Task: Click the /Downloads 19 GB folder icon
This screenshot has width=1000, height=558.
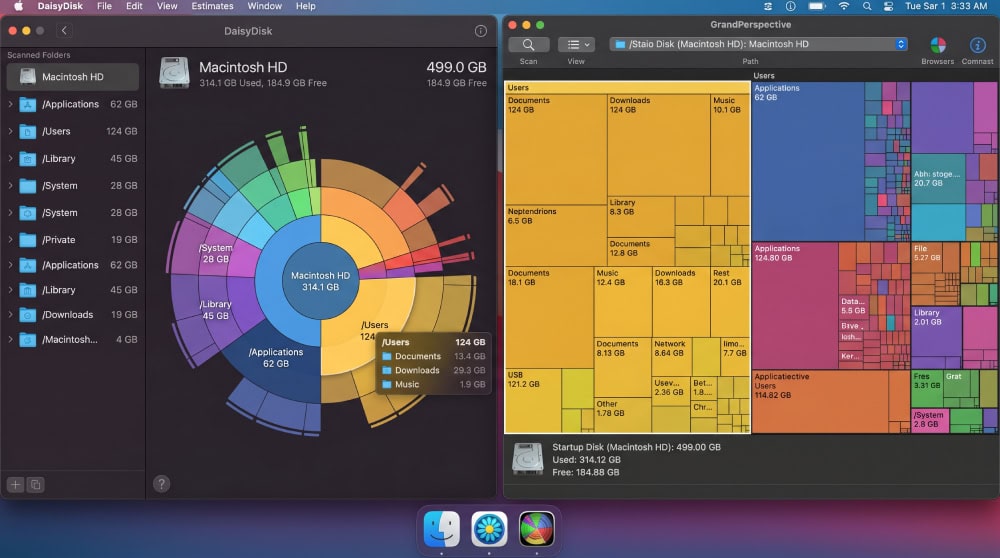Action: click(27, 314)
